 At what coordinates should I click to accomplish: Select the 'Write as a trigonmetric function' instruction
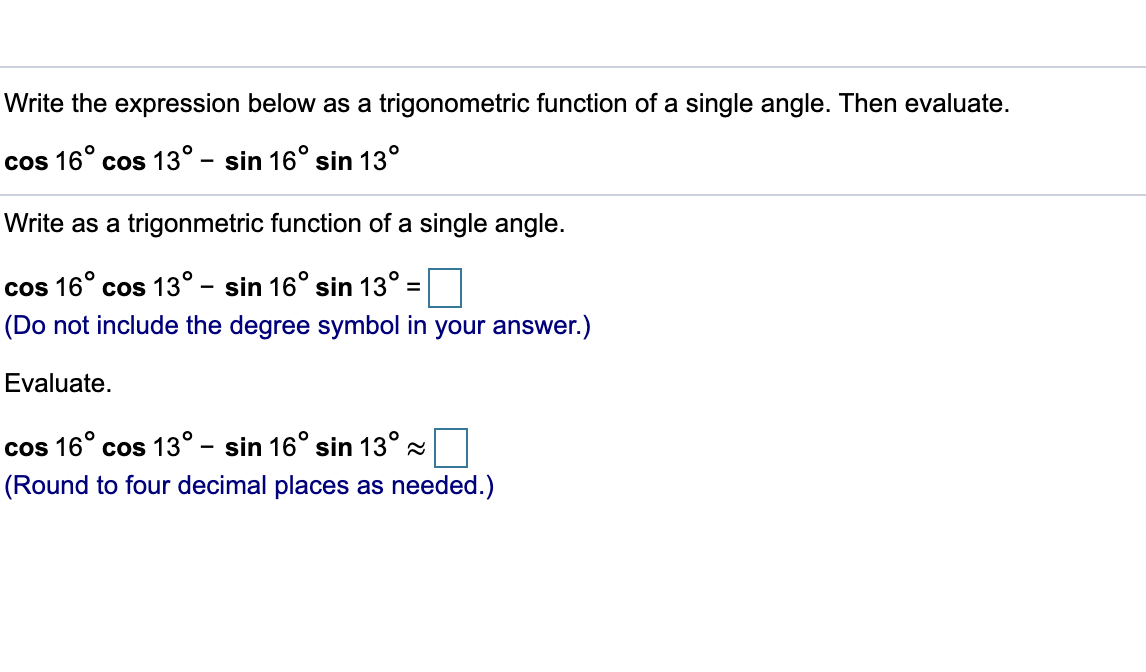285,223
